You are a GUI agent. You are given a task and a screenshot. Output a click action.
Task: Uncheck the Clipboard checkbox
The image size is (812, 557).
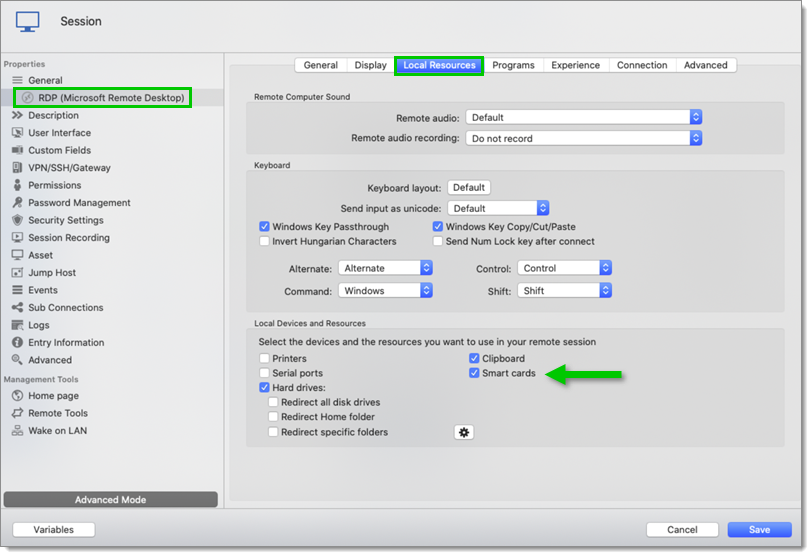coord(474,358)
